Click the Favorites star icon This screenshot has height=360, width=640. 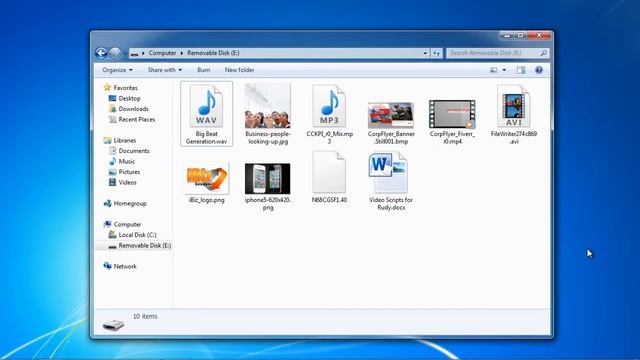[x=107, y=87]
